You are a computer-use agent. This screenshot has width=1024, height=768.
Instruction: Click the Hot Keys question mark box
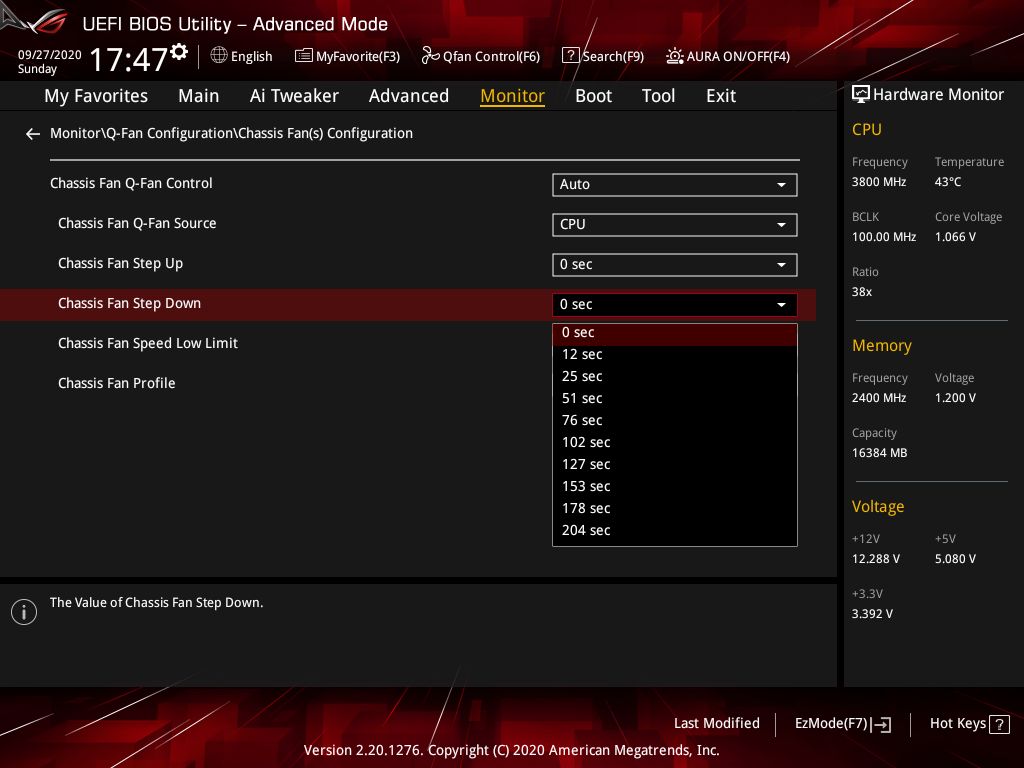point(999,724)
